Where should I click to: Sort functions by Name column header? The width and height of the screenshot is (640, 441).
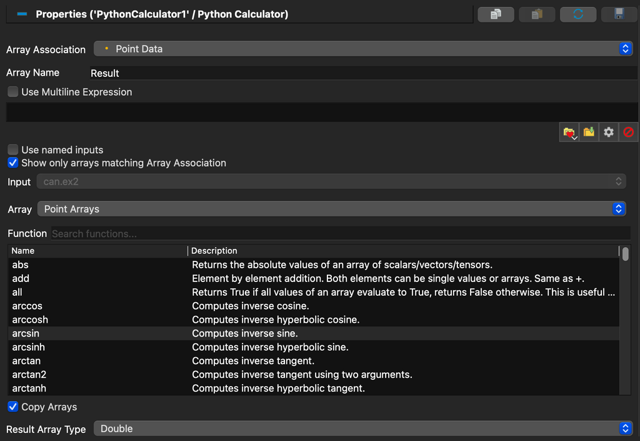pos(97,251)
